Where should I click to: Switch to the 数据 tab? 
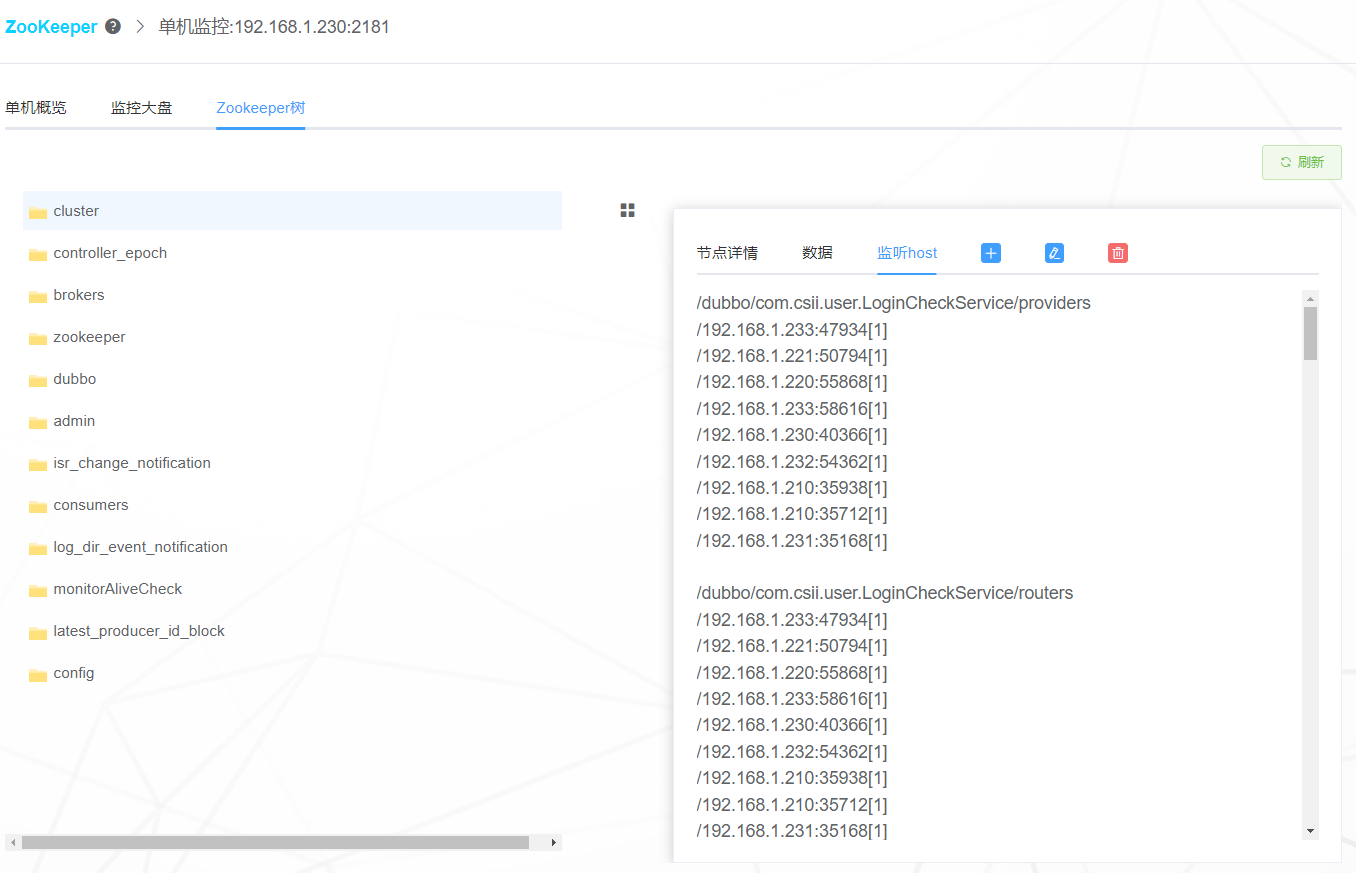click(x=817, y=253)
